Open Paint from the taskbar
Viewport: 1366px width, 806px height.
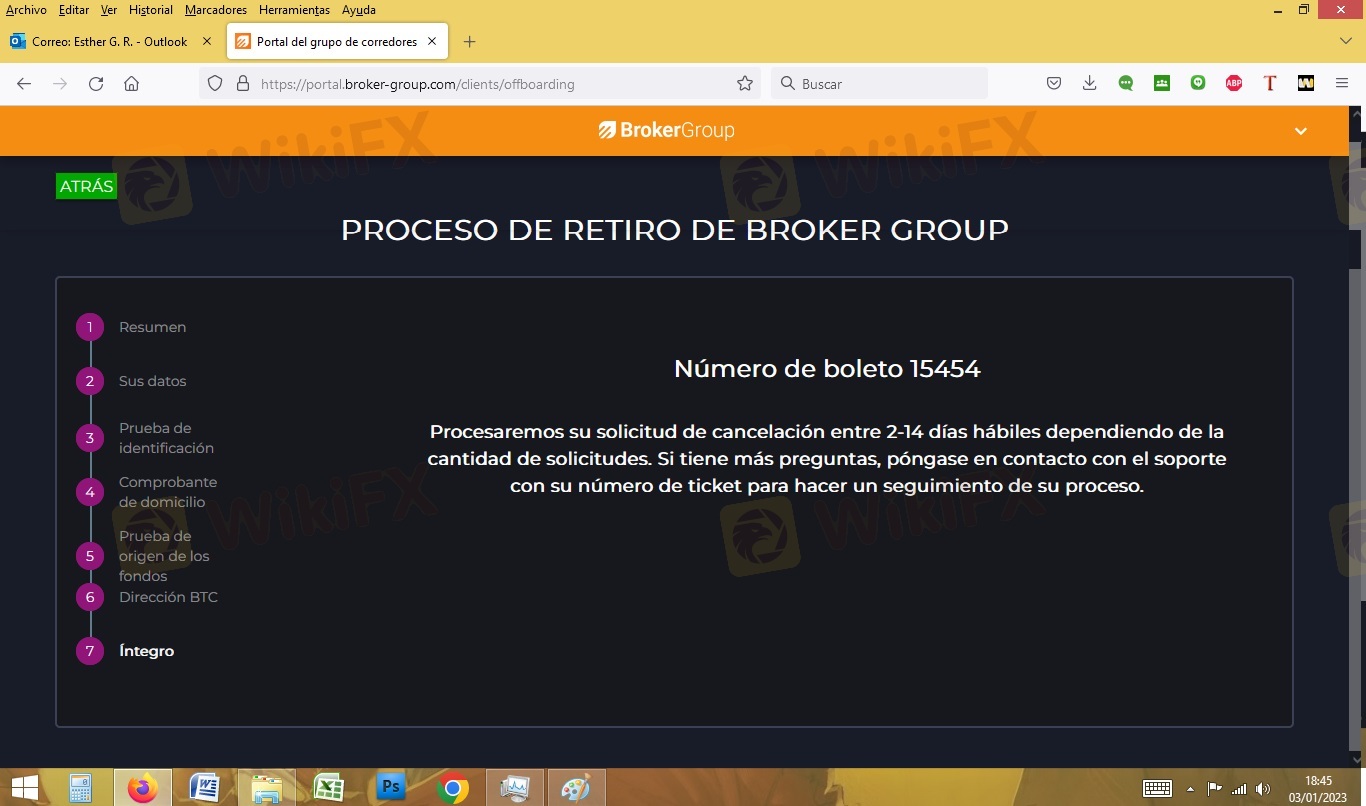click(x=576, y=788)
